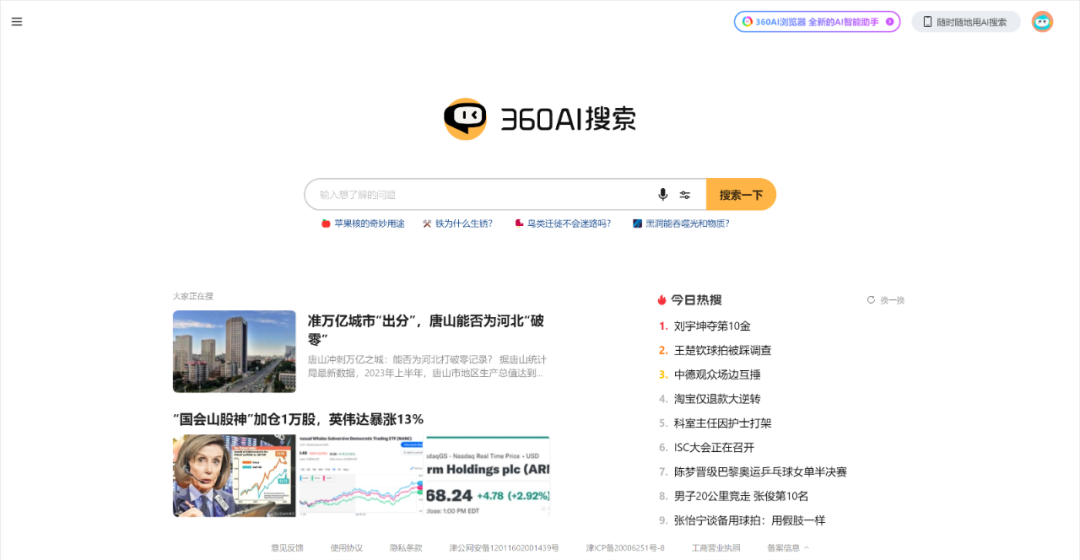
Task: Click the 360AI浏览器 promo banner
Action: (x=817, y=22)
